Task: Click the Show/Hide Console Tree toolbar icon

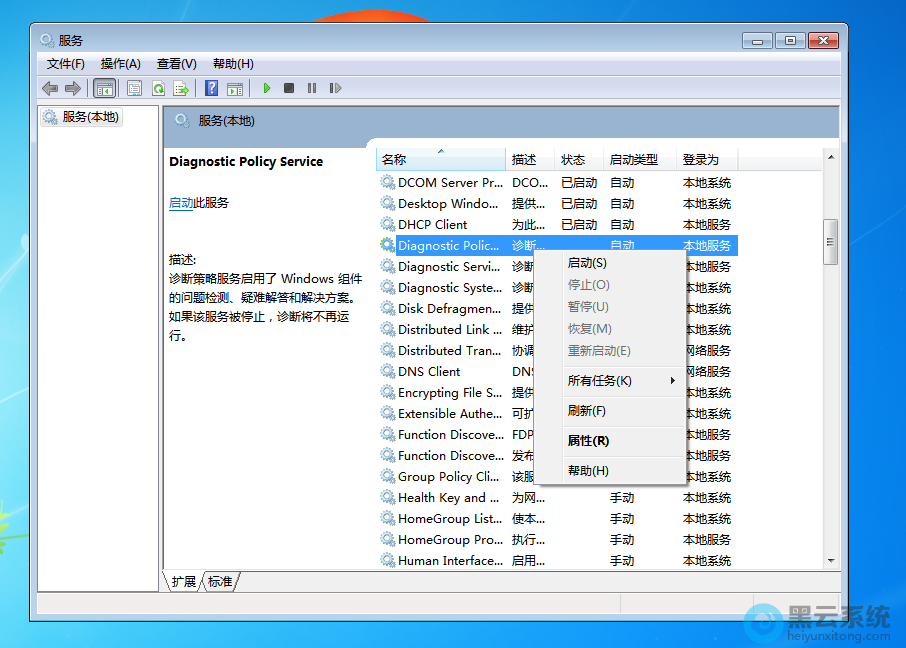Action: click(x=104, y=88)
